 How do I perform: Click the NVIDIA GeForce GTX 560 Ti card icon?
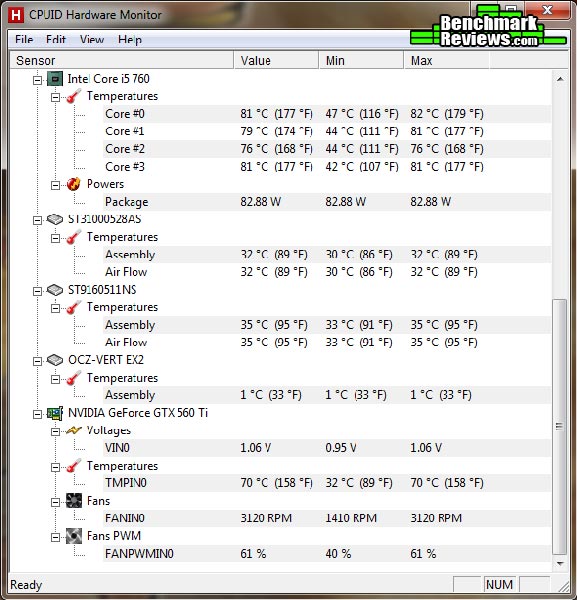55,413
